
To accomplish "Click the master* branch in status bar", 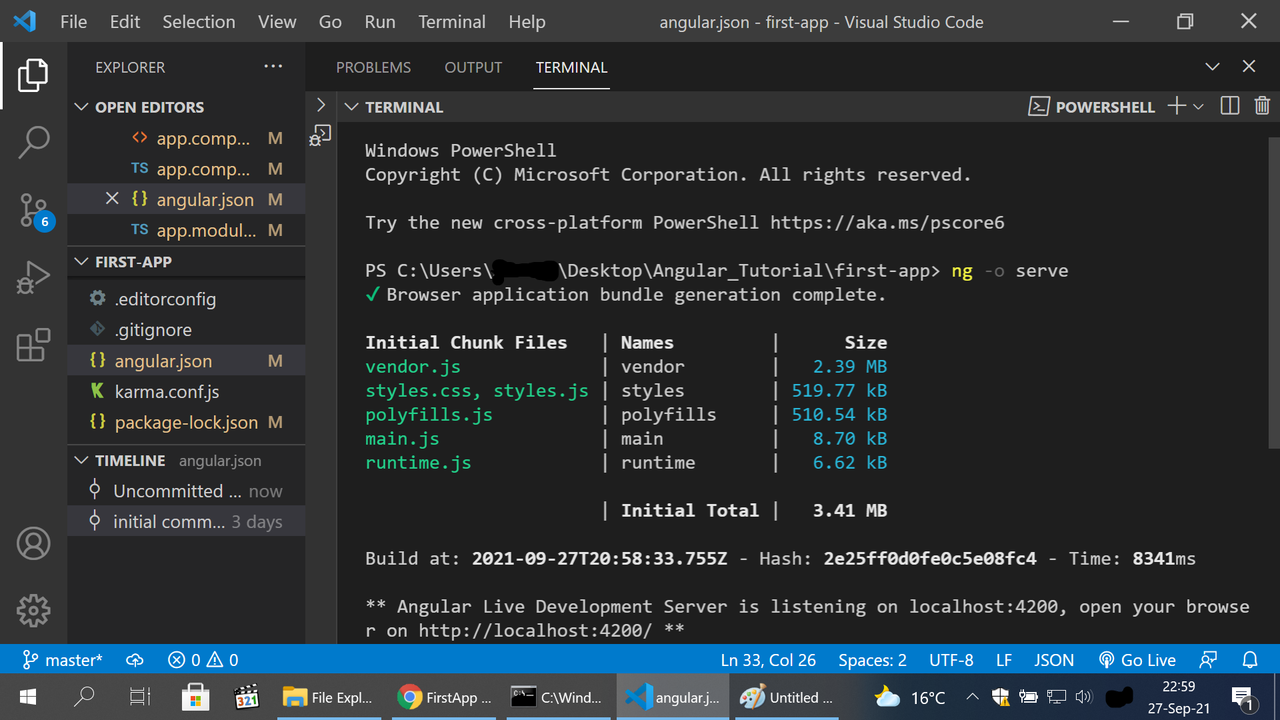I will tap(62, 660).
